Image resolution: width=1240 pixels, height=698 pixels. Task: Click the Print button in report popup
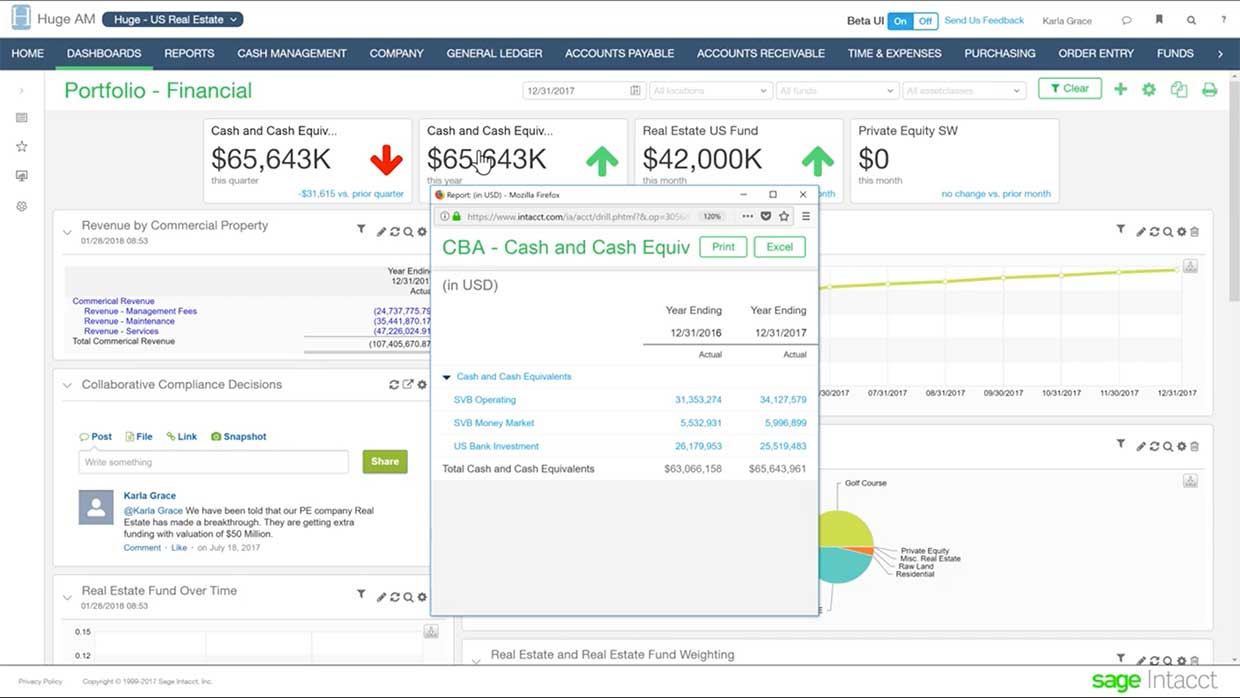pos(723,247)
